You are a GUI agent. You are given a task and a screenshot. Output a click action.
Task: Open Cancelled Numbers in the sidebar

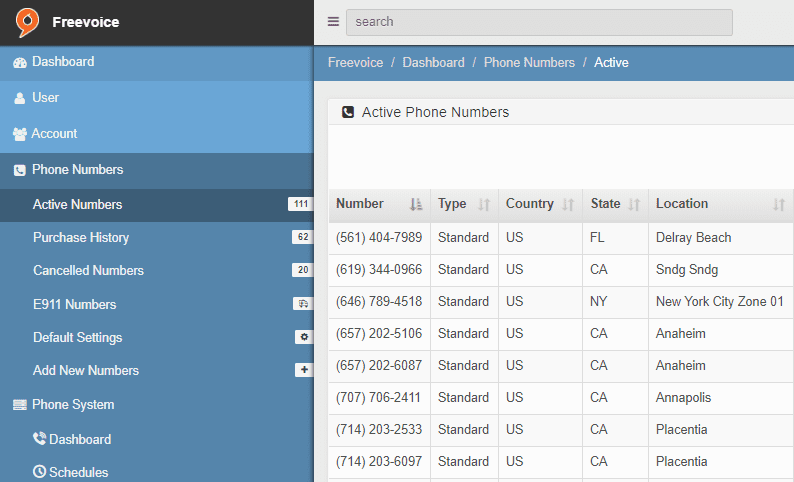157,270
